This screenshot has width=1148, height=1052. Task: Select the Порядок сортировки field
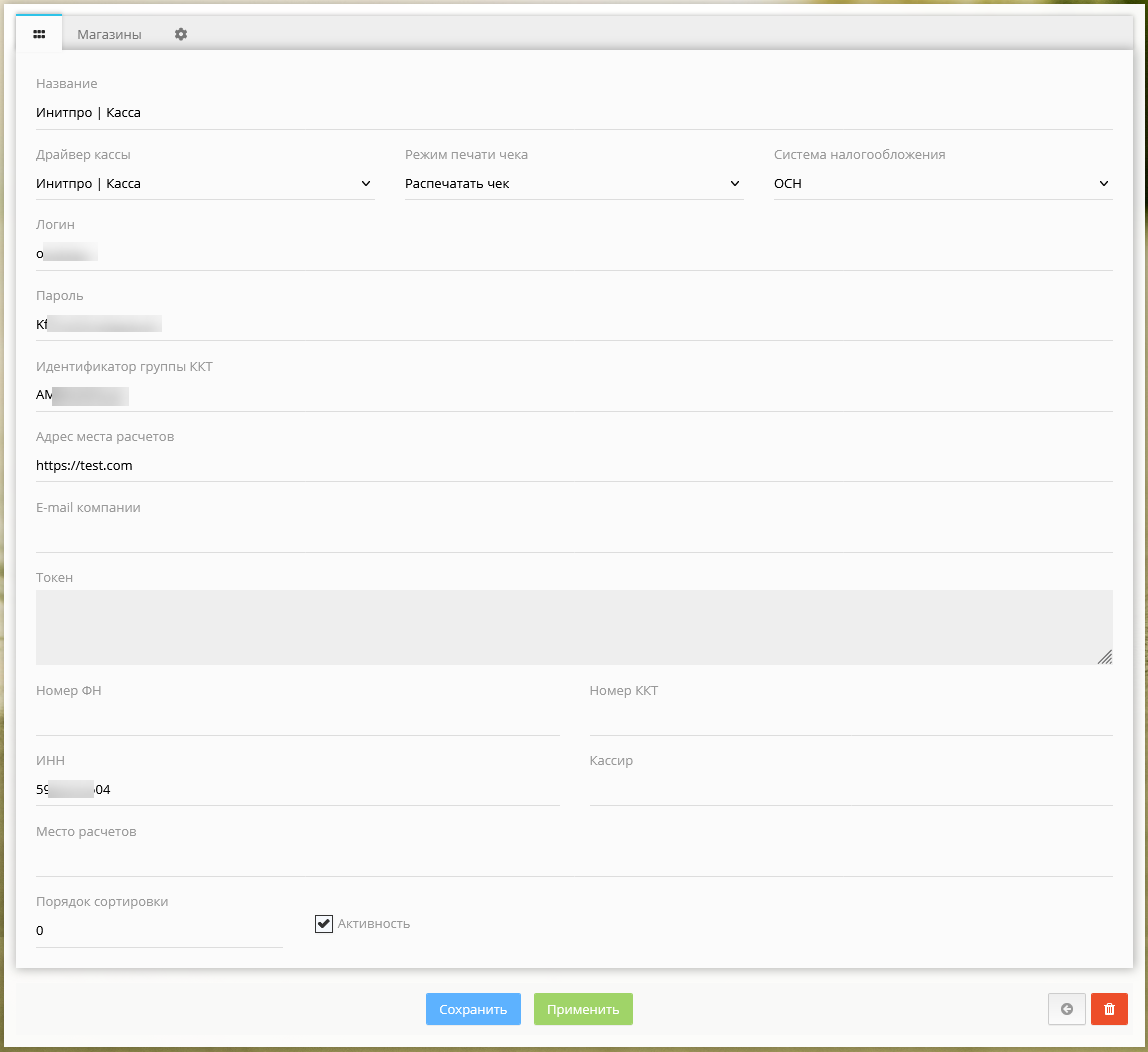pos(159,931)
